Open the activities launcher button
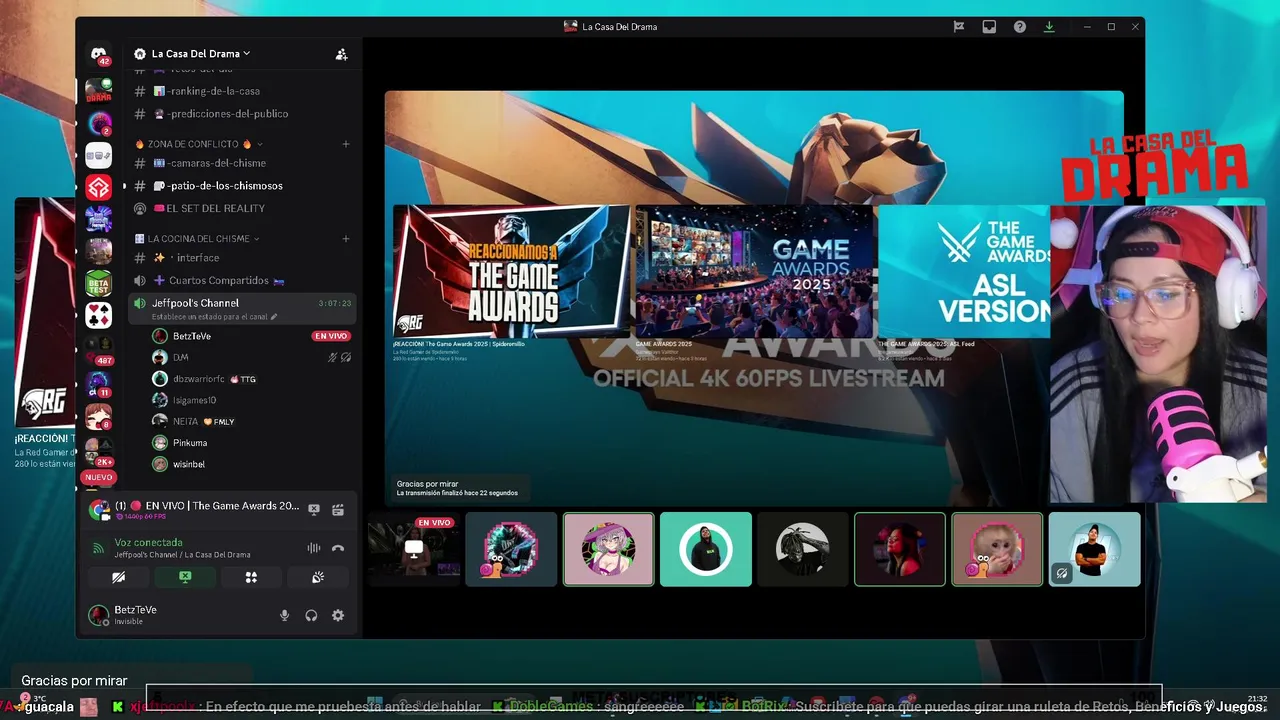 (251, 577)
